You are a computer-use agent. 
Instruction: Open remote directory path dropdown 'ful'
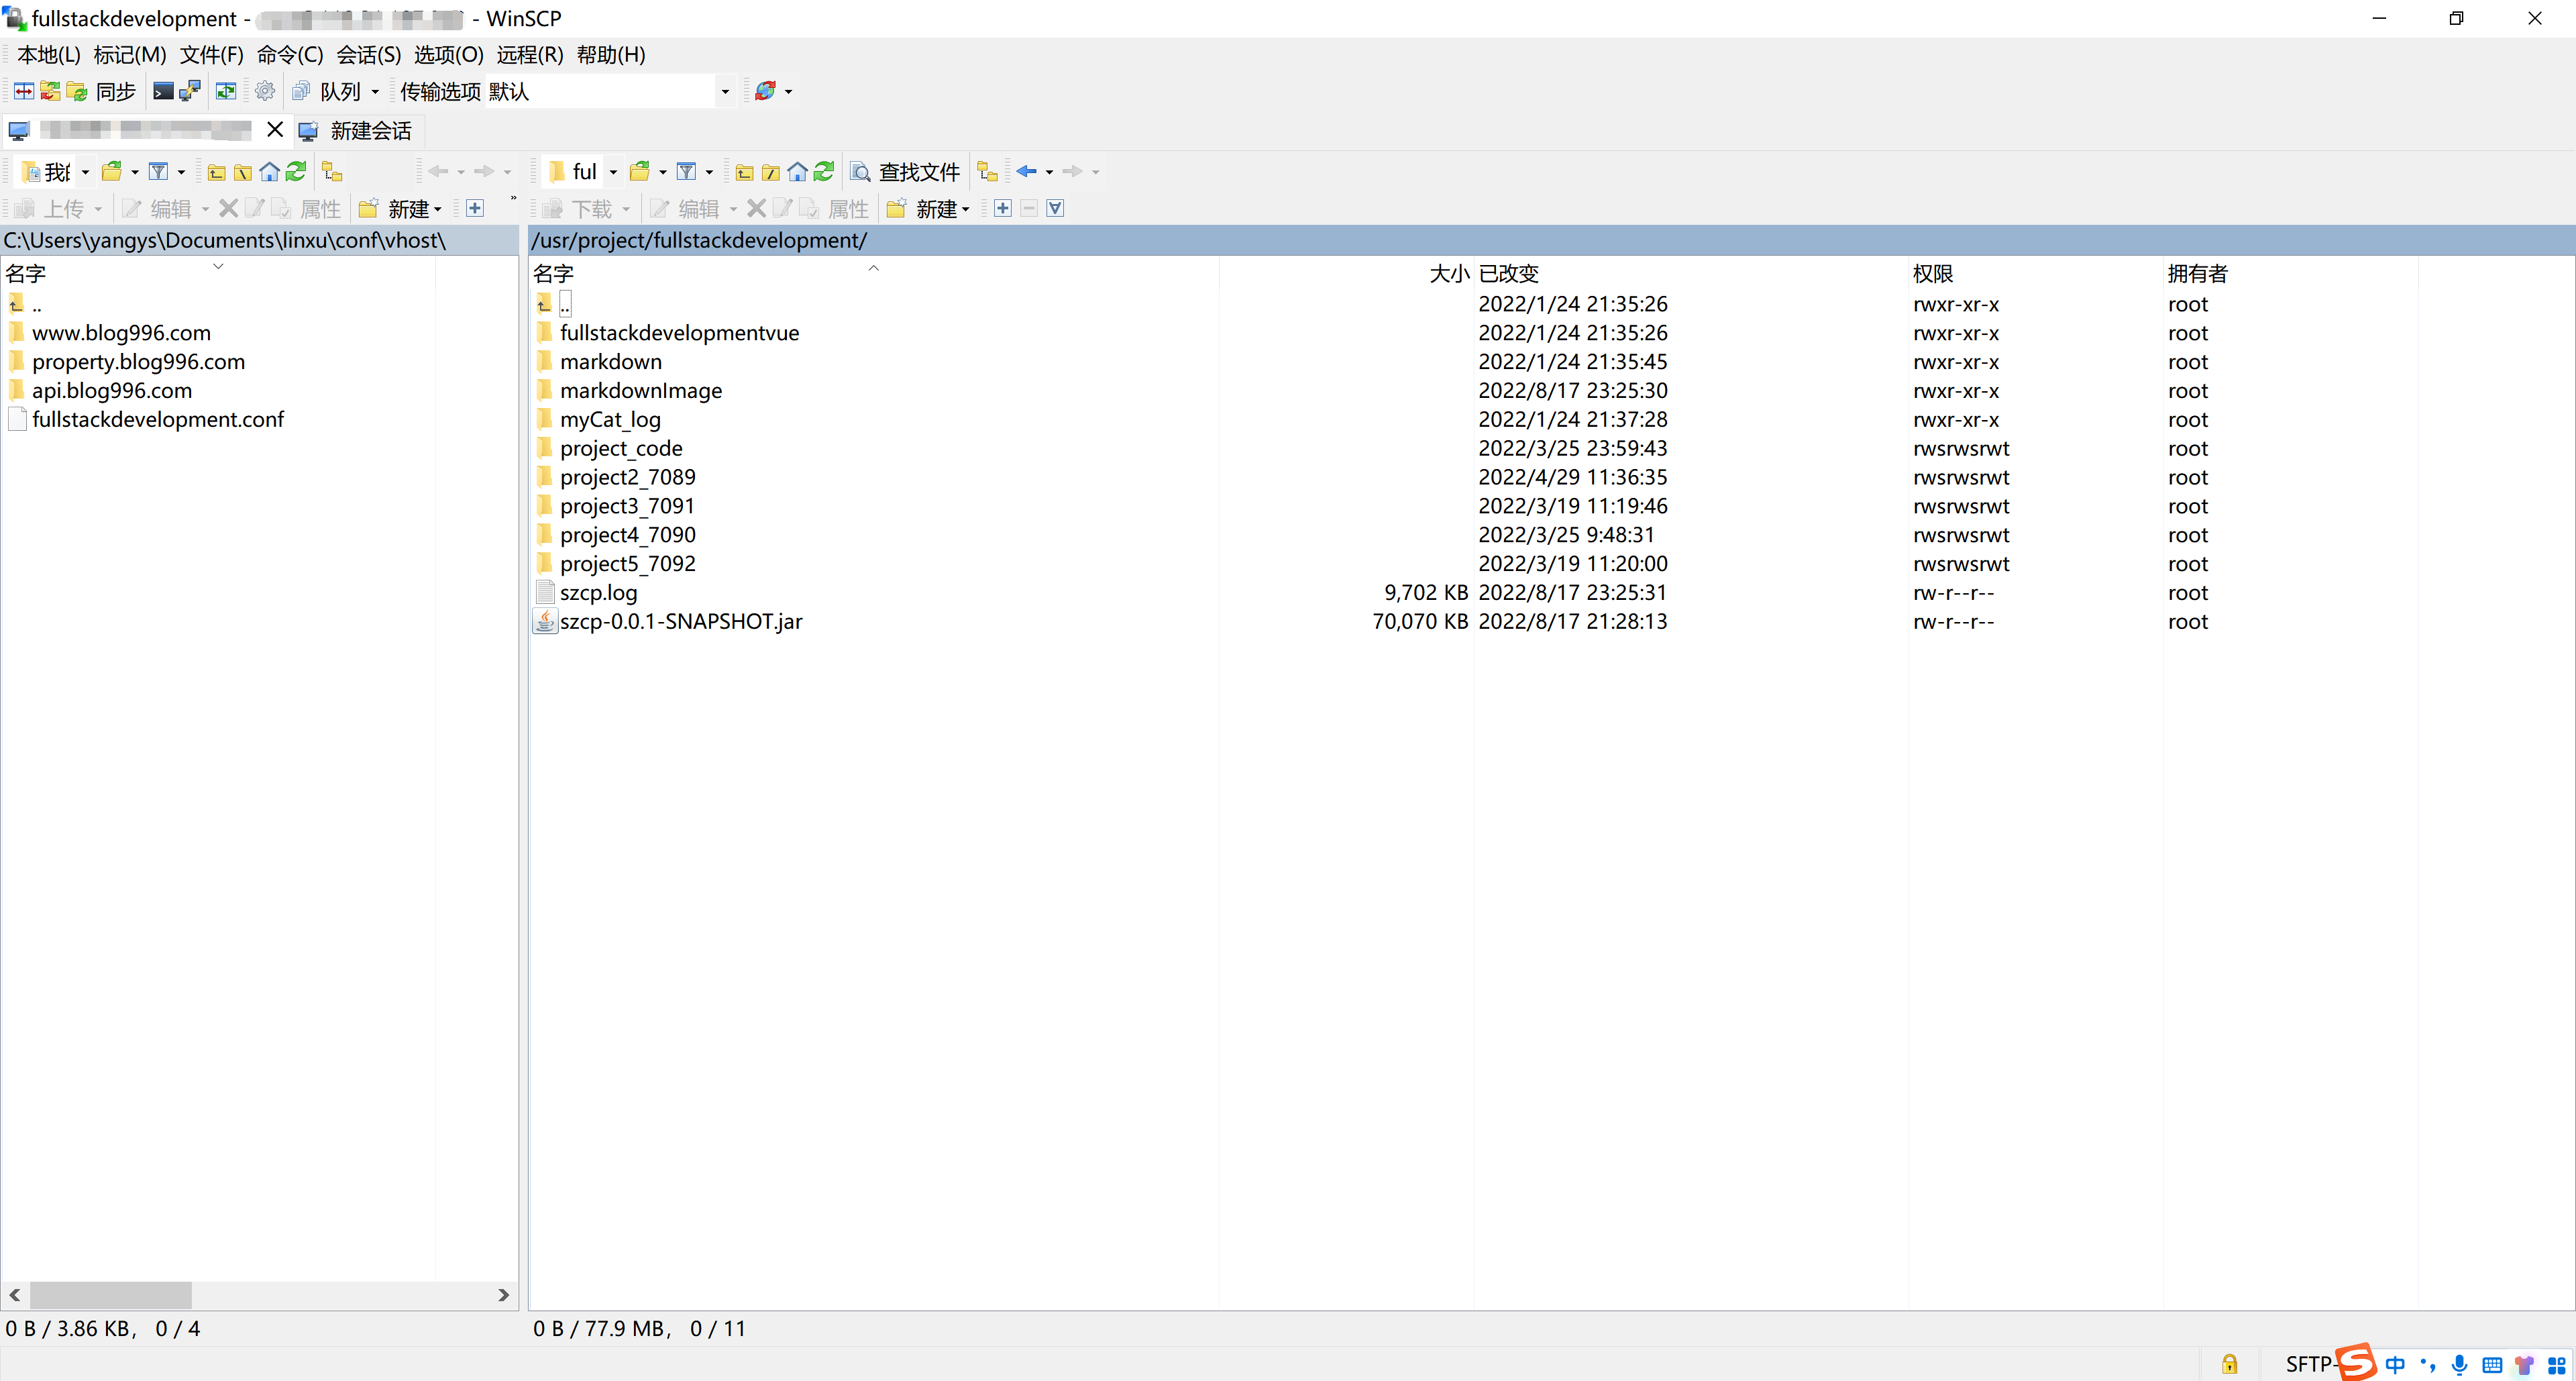(613, 172)
